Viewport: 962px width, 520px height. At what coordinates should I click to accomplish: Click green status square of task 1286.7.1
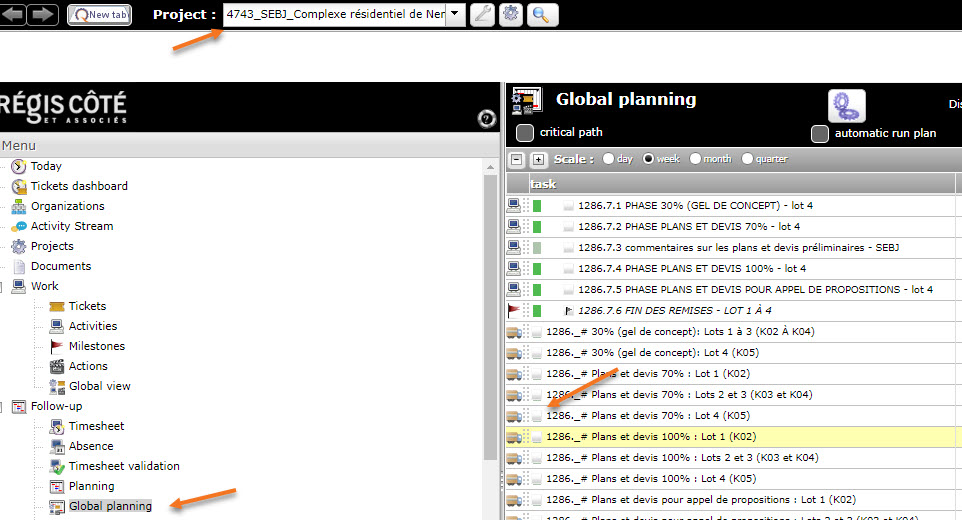pyautogui.click(x=537, y=205)
